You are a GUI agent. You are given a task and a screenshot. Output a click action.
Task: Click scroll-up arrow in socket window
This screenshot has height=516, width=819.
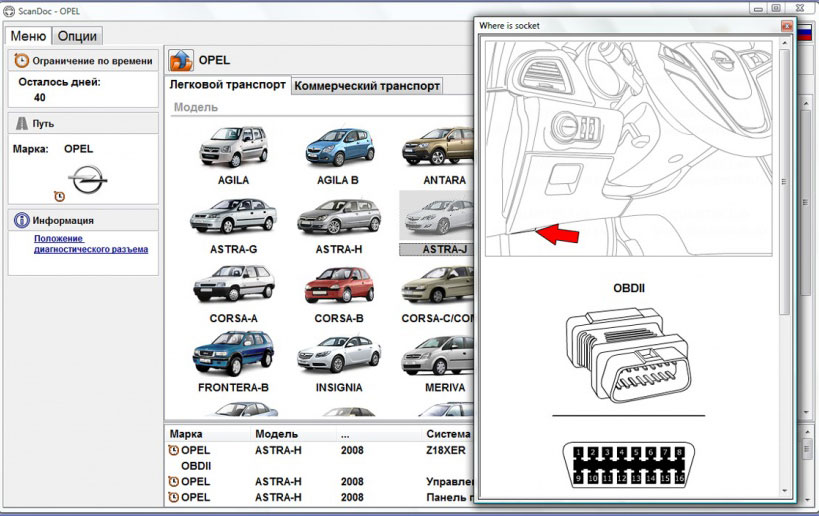pos(785,43)
